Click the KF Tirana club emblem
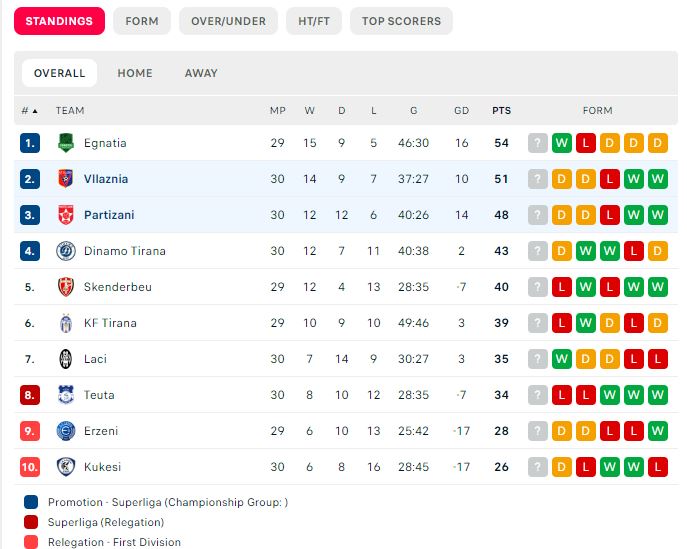Image resolution: width=687 pixels, height=549 pixels. pyautogui.click(x=66, y=323)
